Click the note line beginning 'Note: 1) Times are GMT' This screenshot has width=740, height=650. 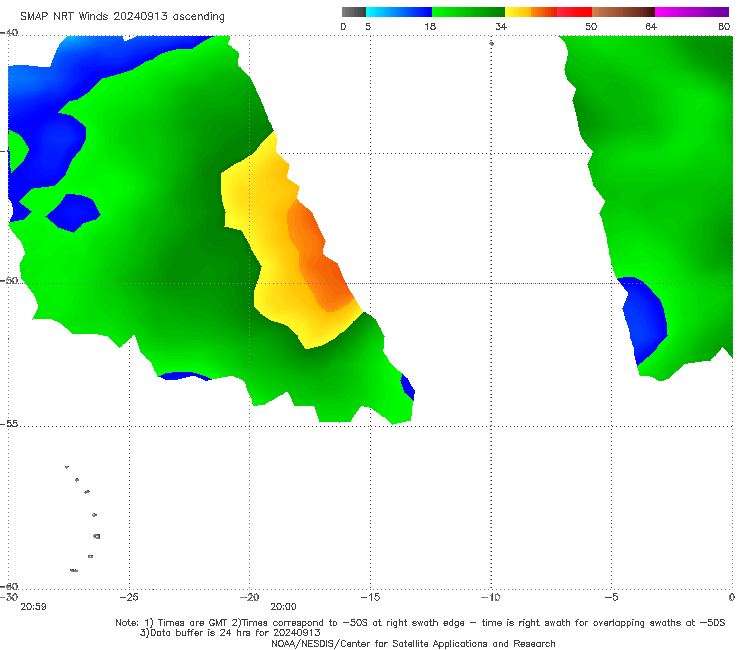coord(420,623)
